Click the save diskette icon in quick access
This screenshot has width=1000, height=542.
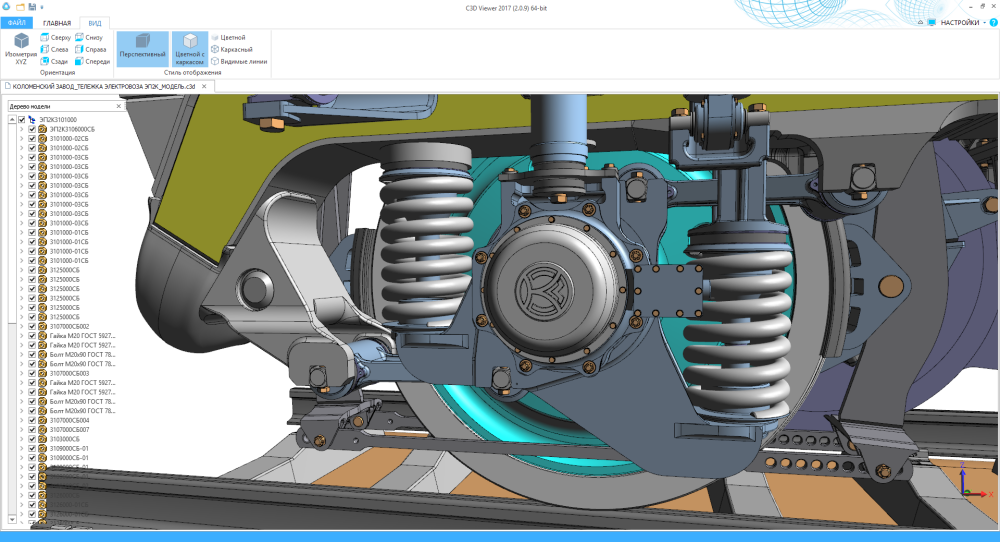pos(32,7)
